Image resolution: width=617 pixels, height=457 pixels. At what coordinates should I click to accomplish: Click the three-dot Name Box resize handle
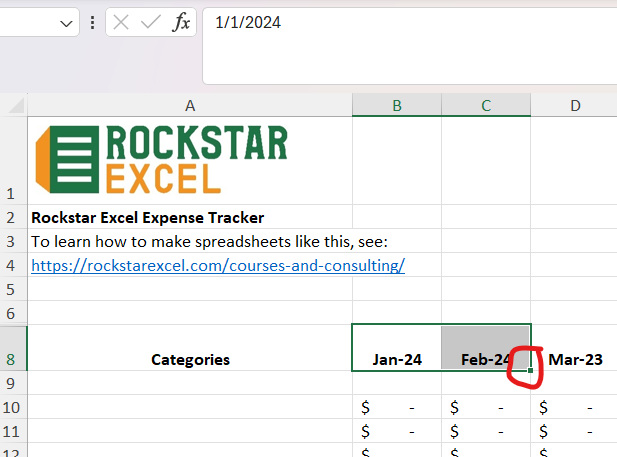click(93, 23)
